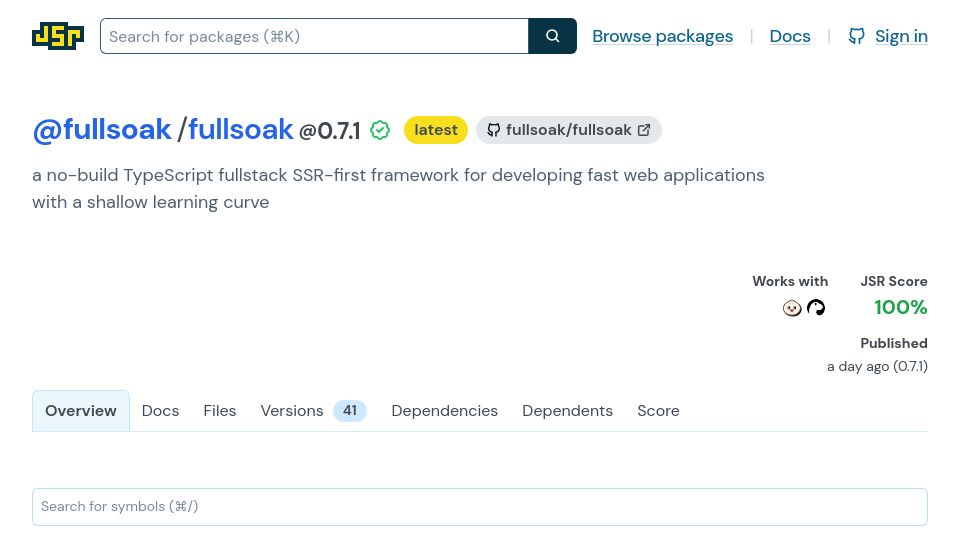This screenshot has width=960, height=540.
Task: Open the fullsoak package name link
Action: click(241, 130)
